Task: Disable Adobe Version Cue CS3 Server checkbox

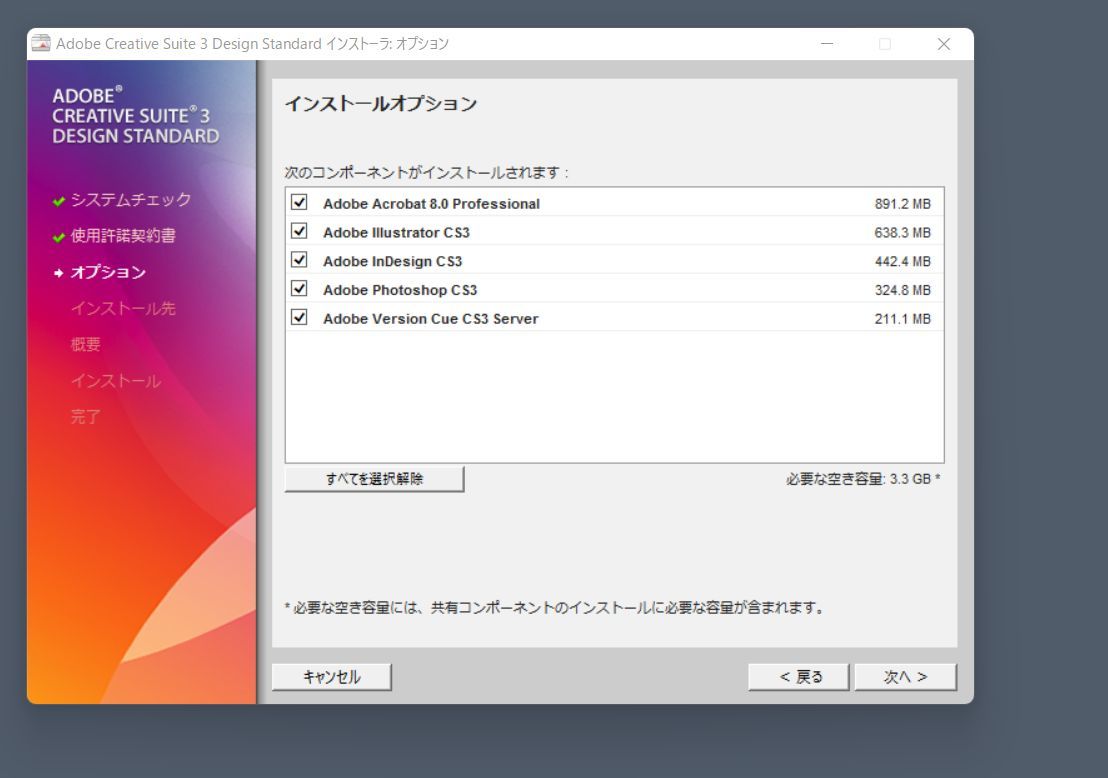Action: point(299,317)
